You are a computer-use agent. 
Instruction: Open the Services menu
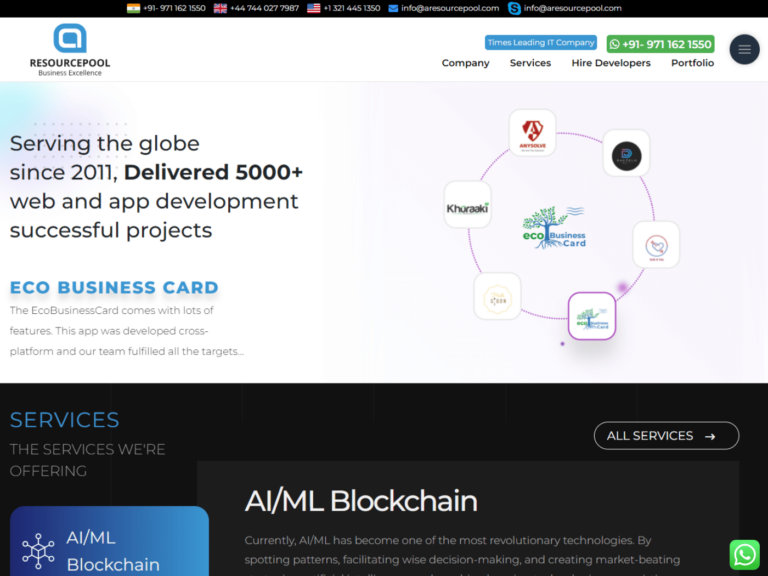click(x=530, y=63)
